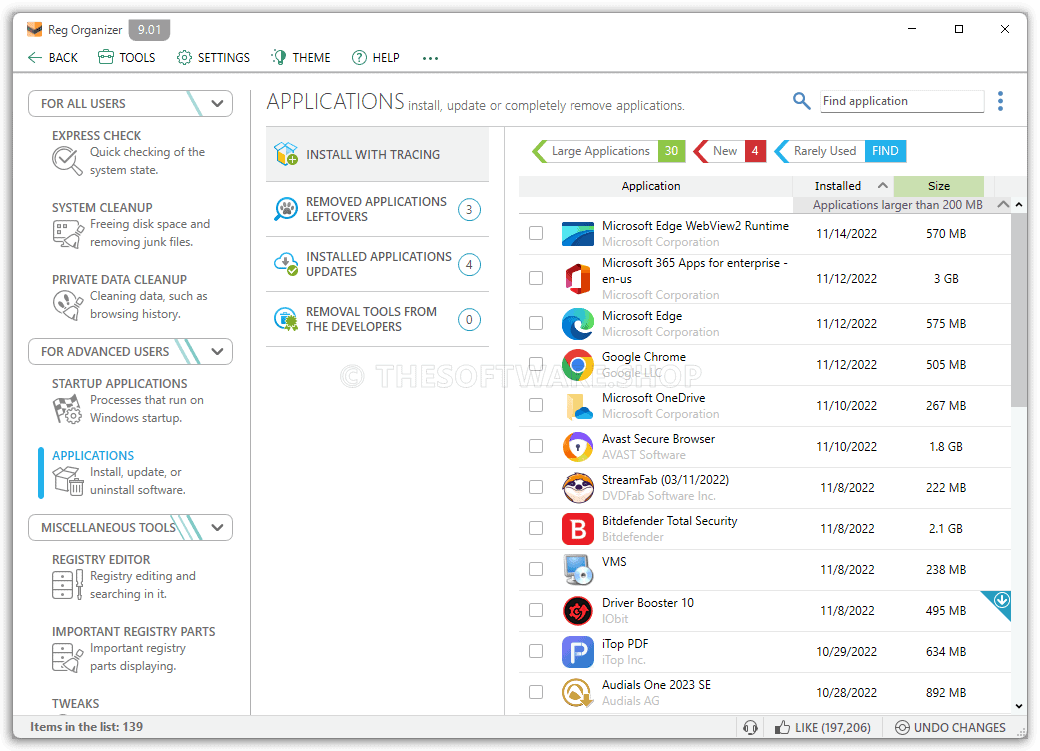Viewport: 1040px width, 751px height.
Task: Click the Express Check magnifier icon
Action: pyautogui.click(x=67, y=161)
